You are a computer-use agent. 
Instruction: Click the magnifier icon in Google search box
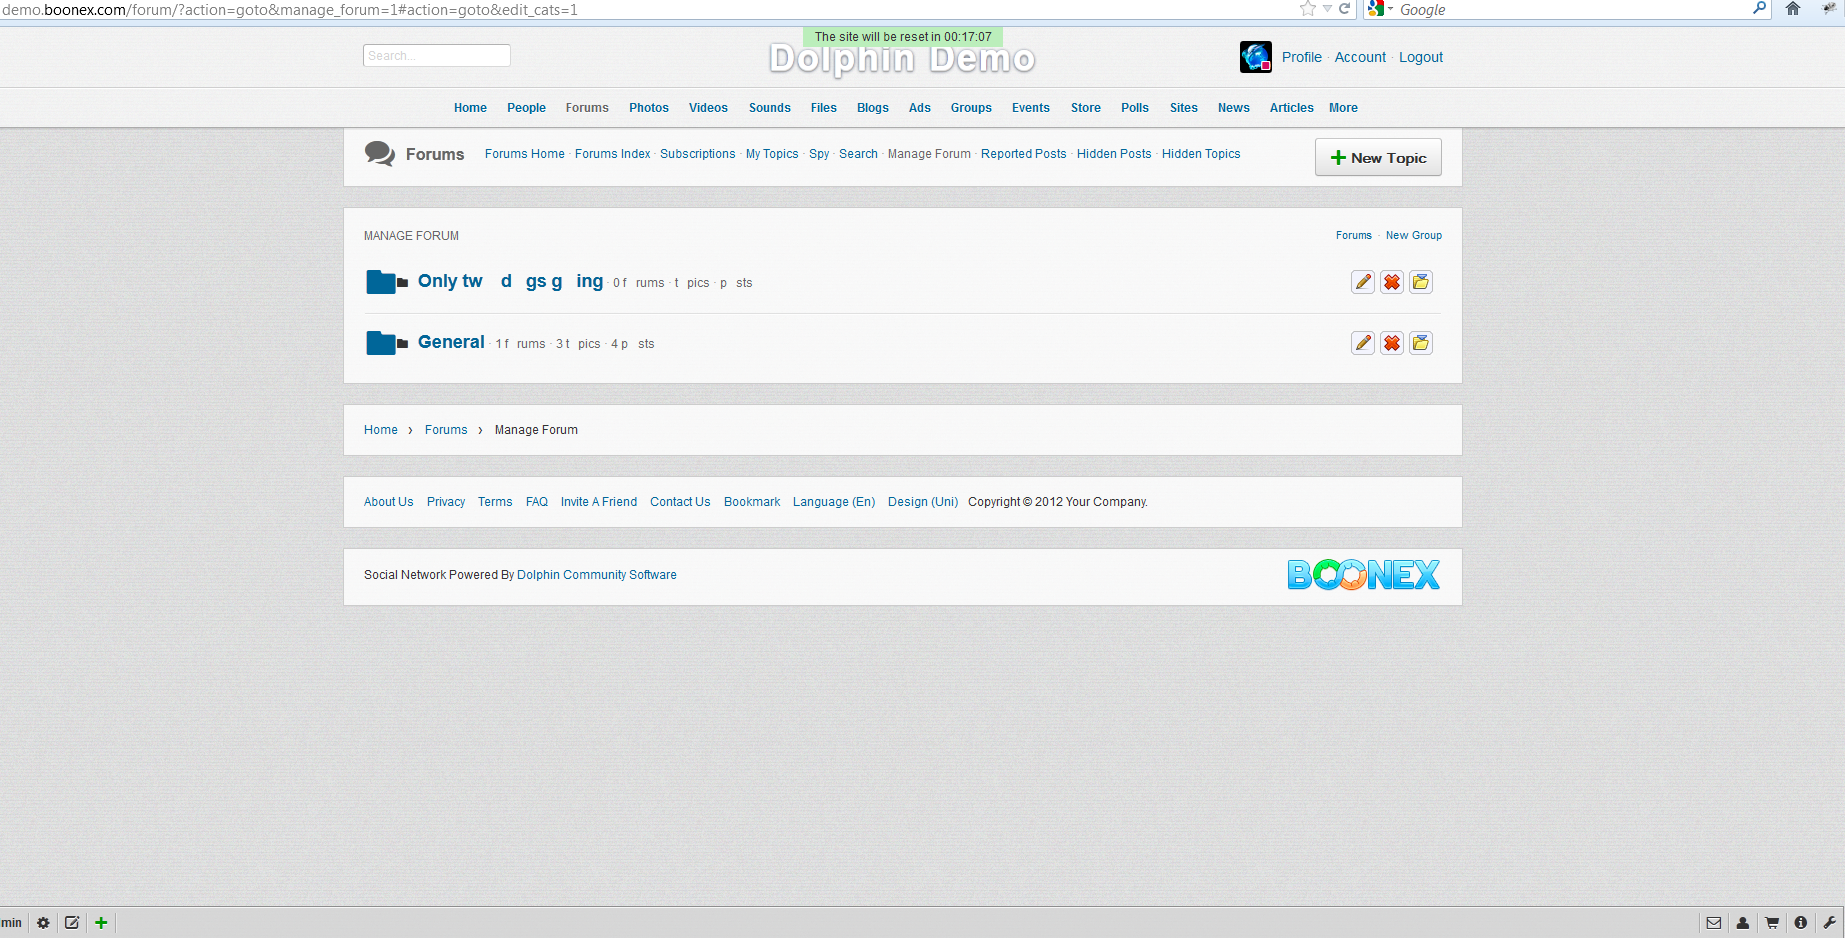[x=1760, y=9]
